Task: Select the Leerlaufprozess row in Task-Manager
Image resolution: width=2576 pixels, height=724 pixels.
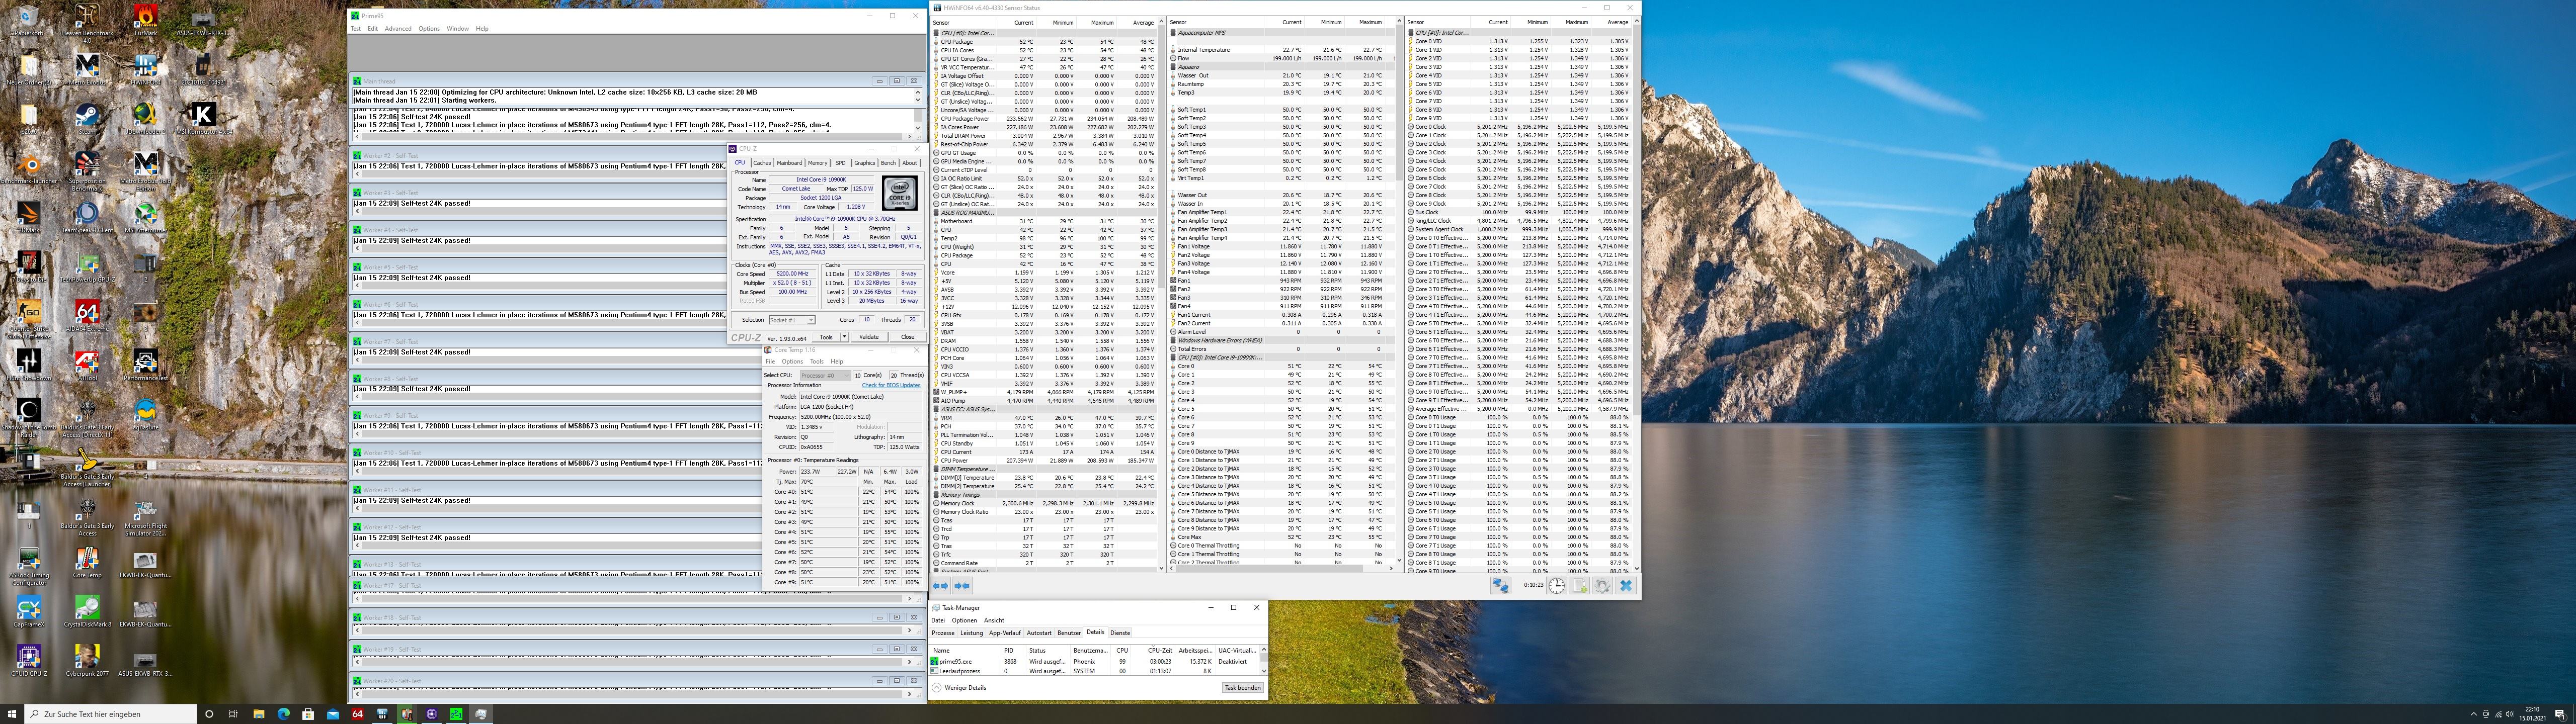Action: [1095, 671]
